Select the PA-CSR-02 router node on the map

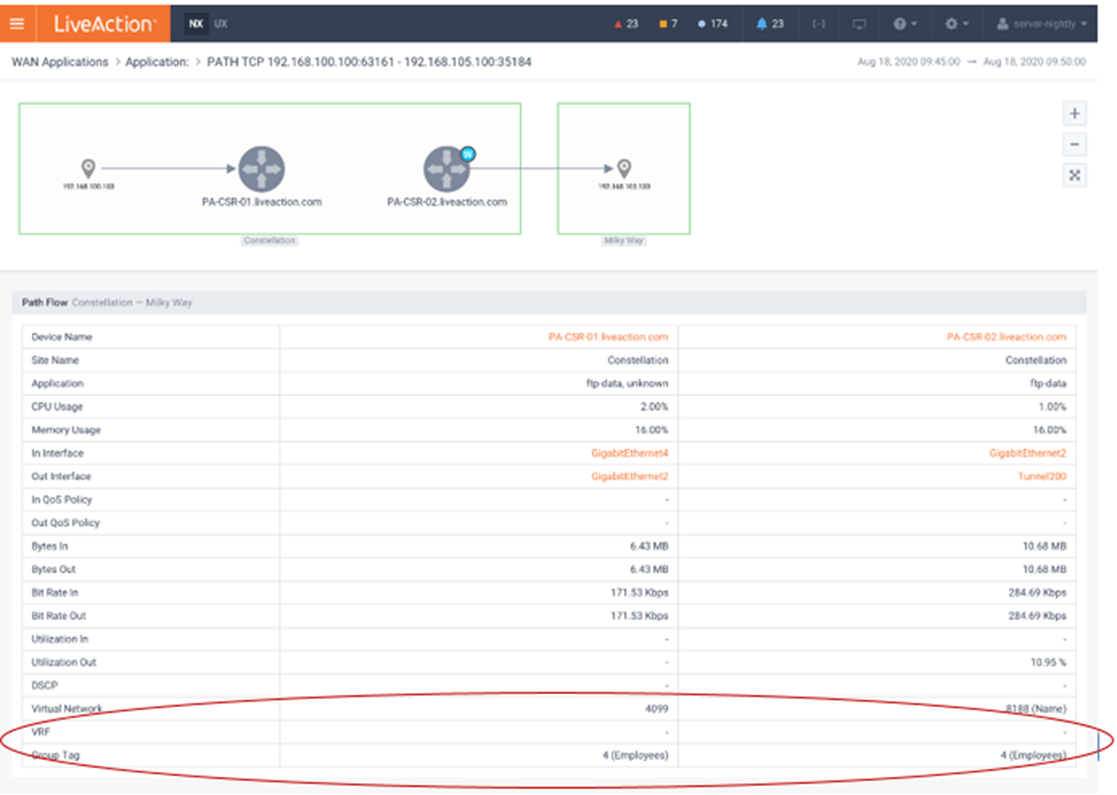447,168
